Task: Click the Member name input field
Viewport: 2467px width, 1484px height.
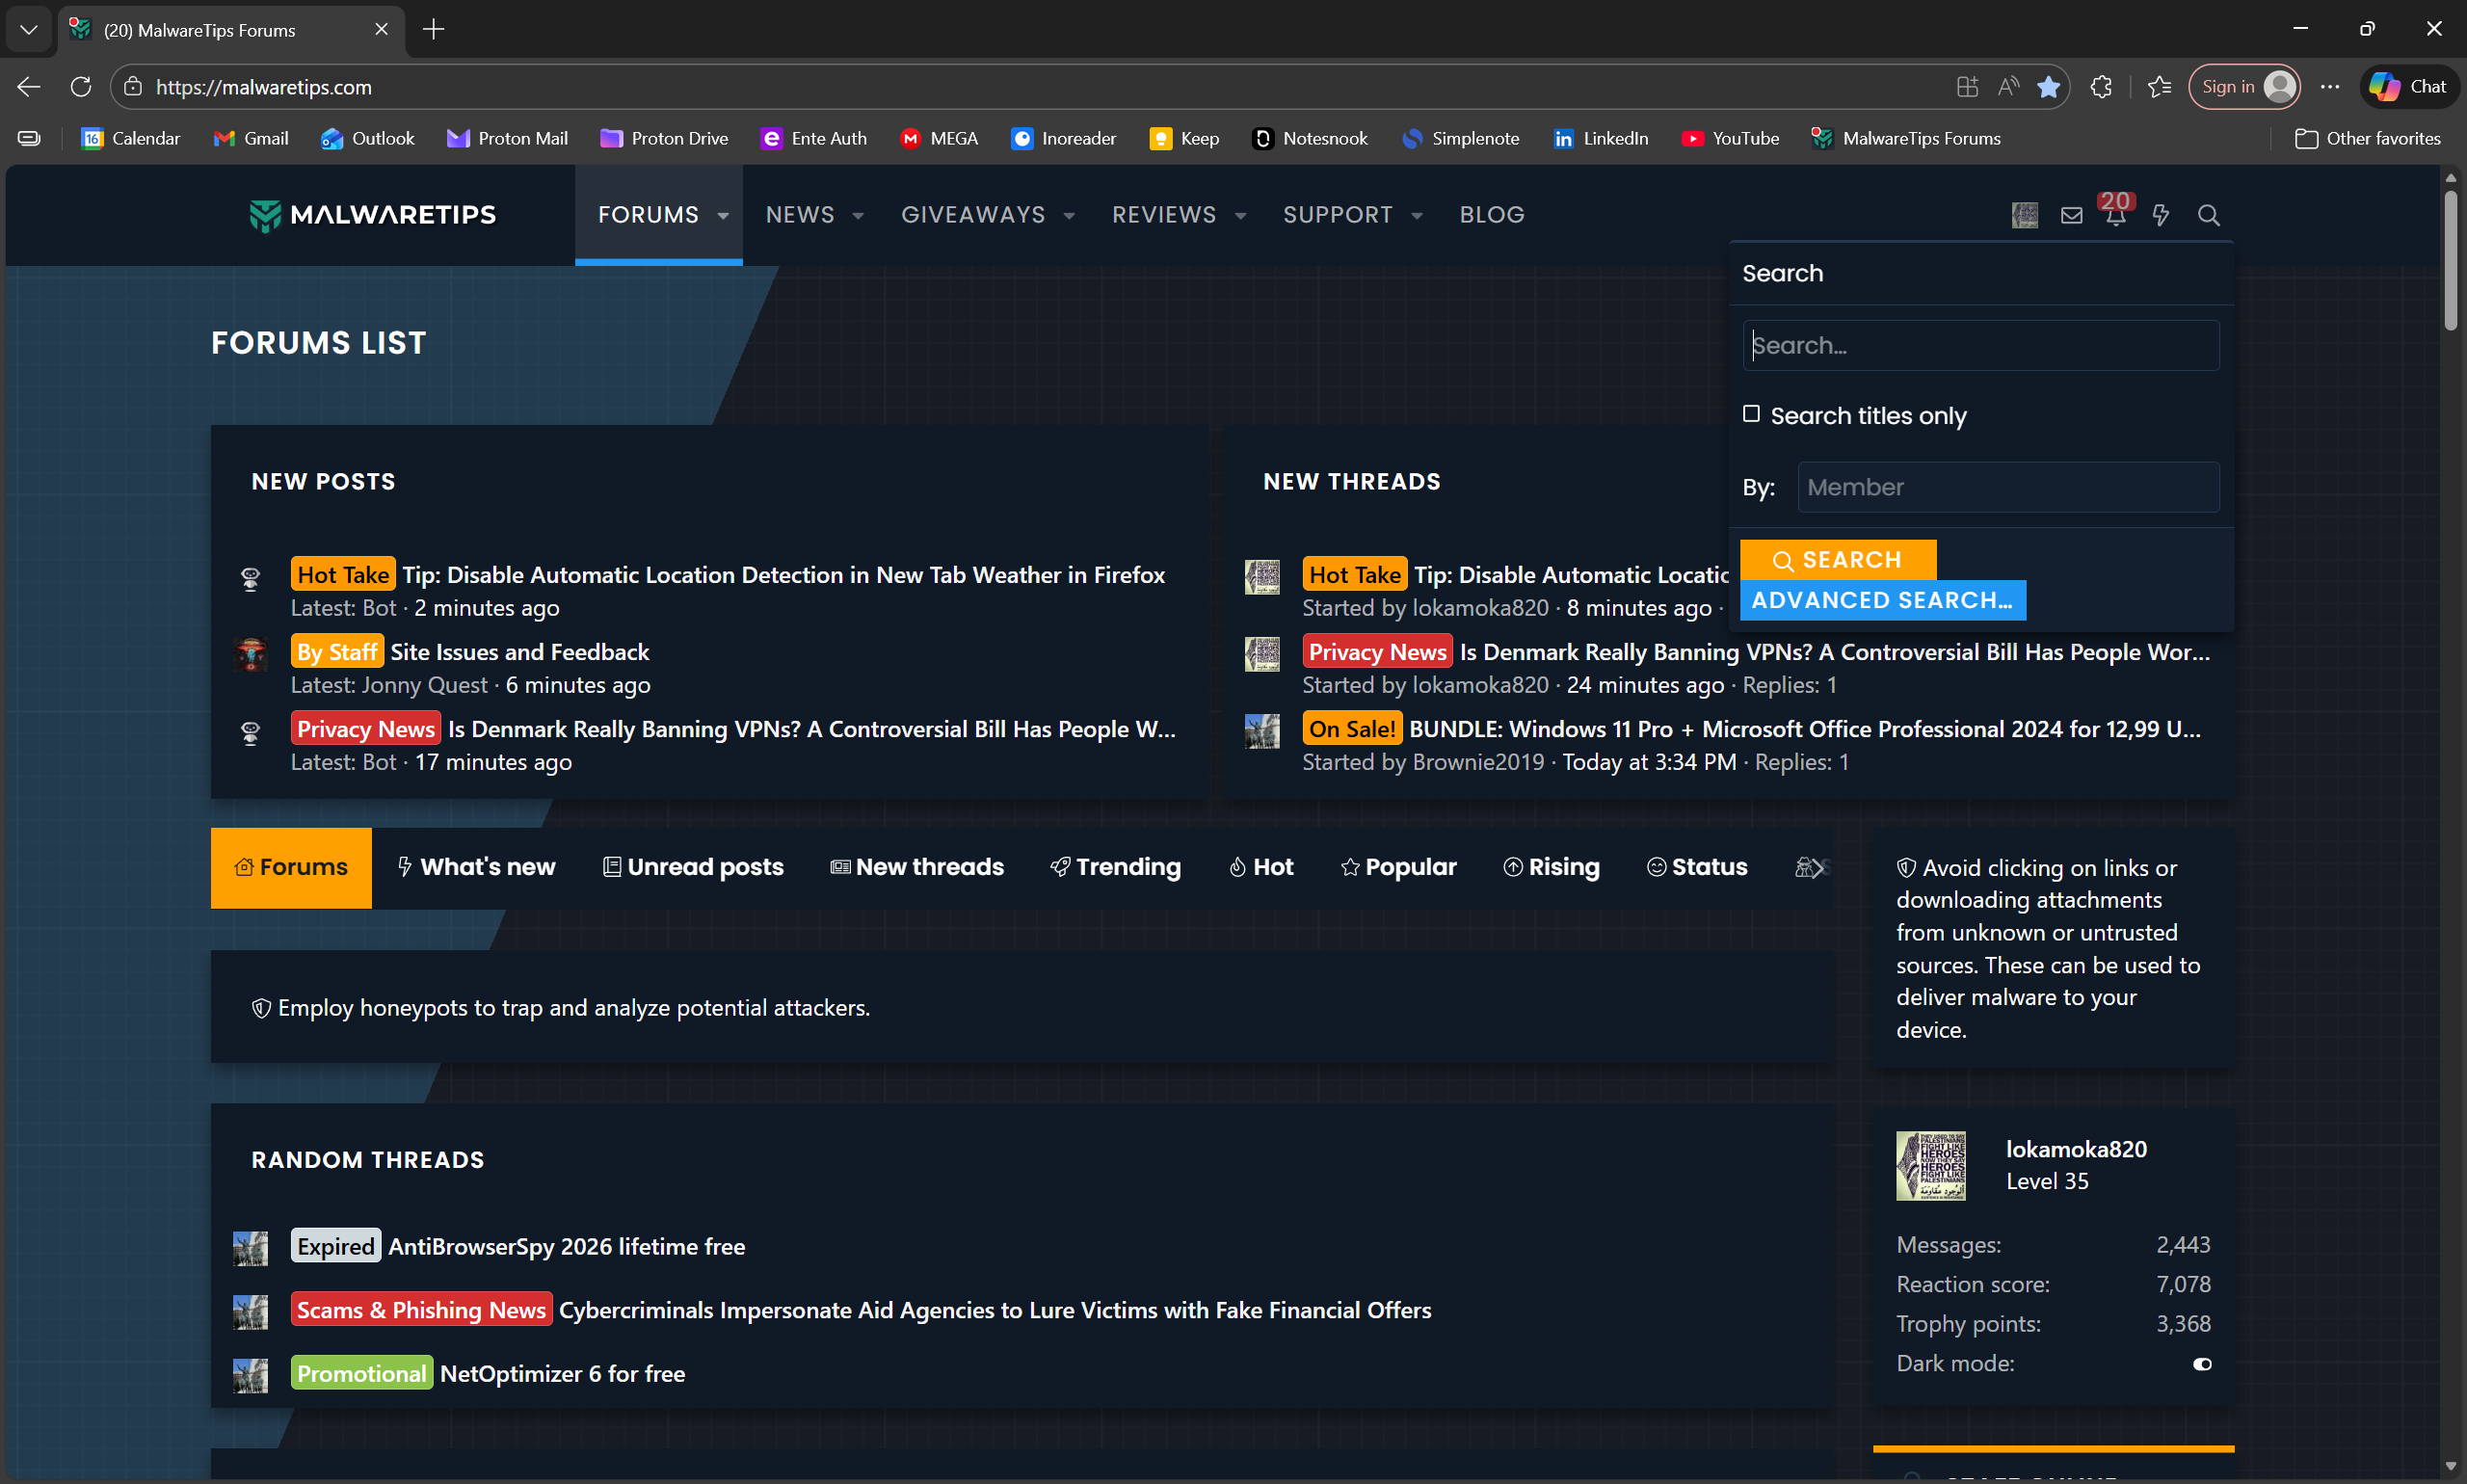Action: tap(2008, 487)
